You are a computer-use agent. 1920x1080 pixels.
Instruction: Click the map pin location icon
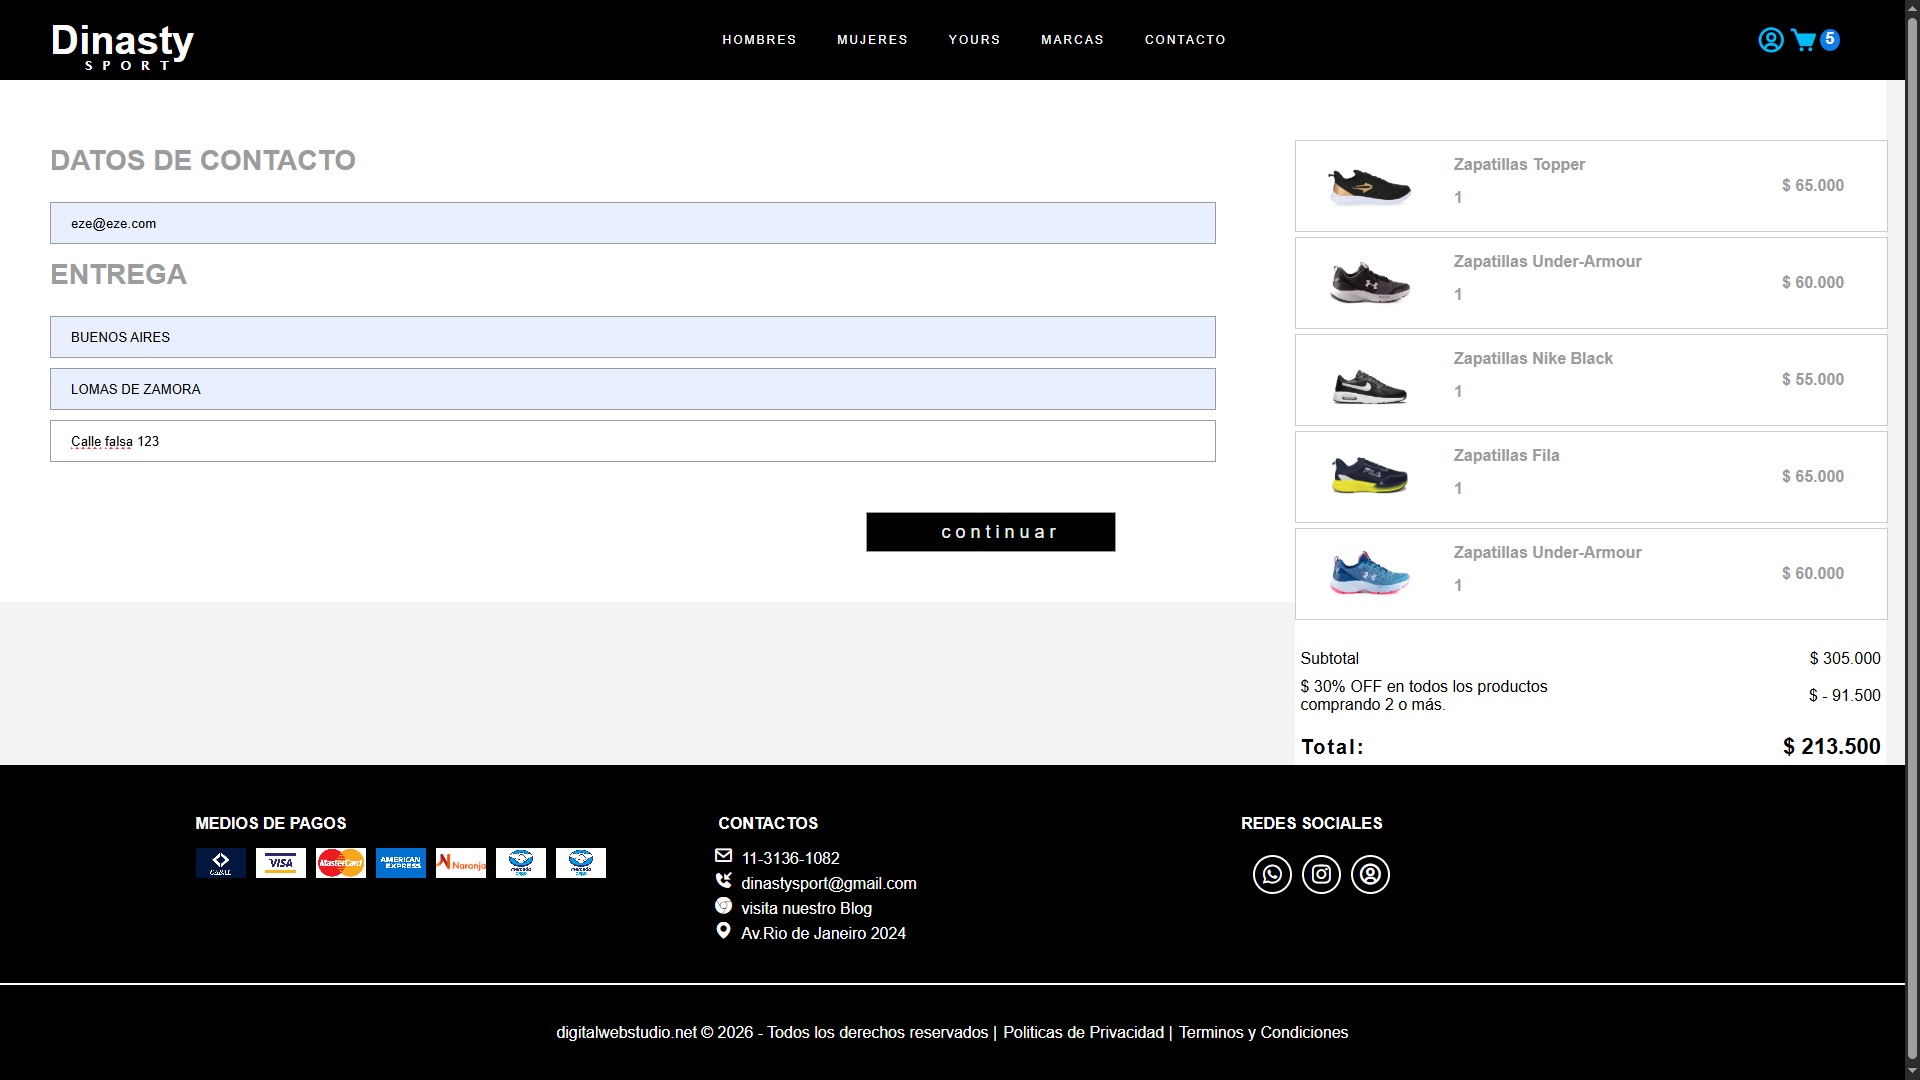pyautogui.click(x=723, y=931)
